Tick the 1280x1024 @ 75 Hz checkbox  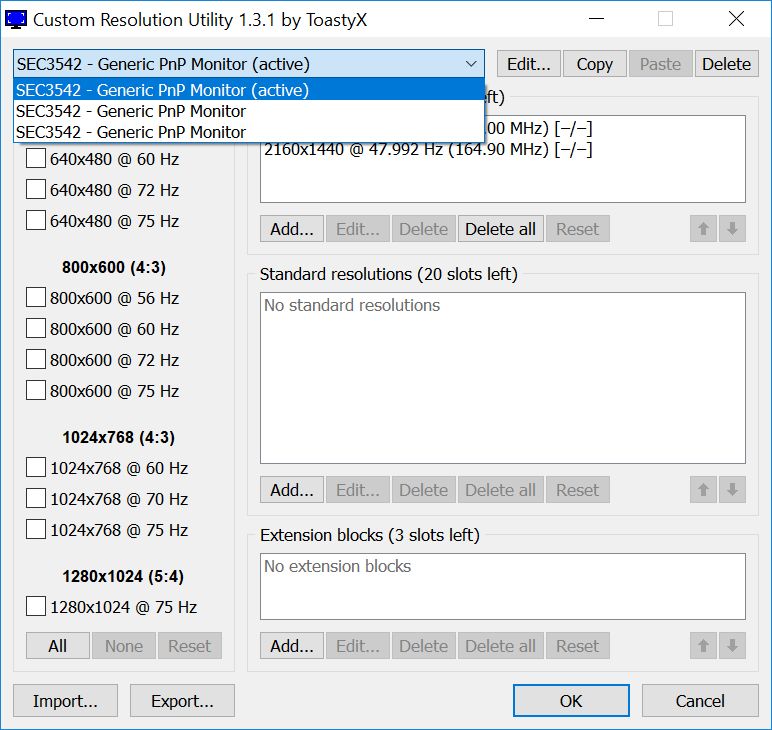36,607
